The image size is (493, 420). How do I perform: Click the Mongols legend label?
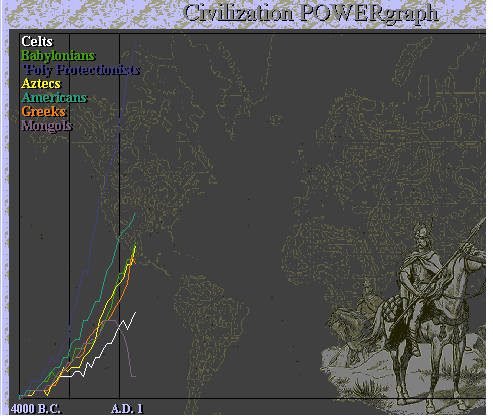[47, 126]
